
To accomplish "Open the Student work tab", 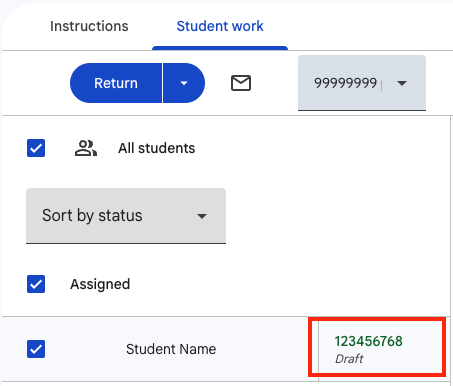I will tap(220, 26).
